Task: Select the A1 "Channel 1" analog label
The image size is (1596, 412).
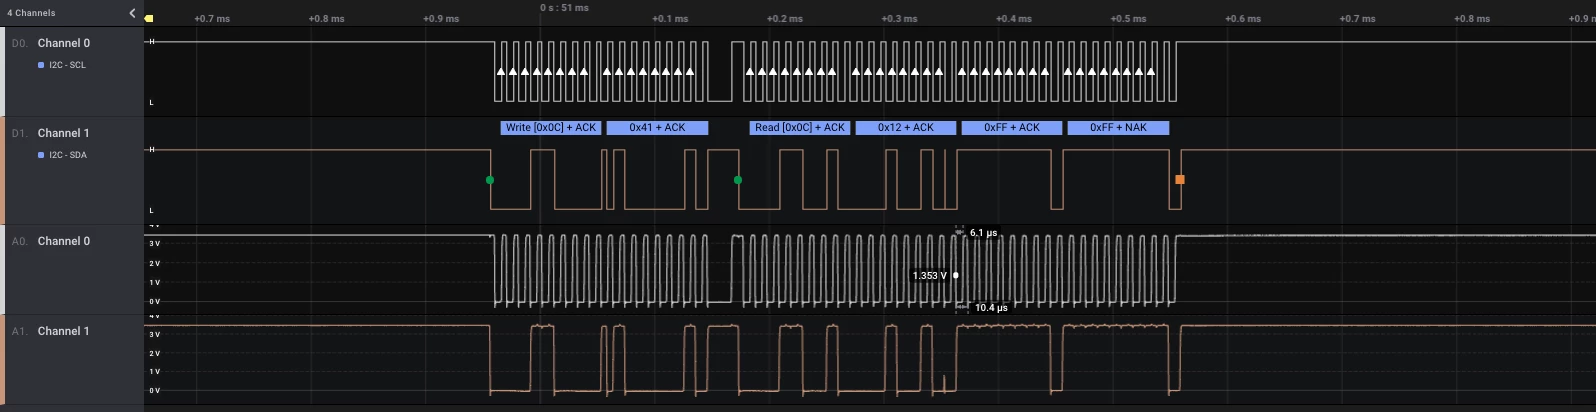Action: click(x=64, y=331)
